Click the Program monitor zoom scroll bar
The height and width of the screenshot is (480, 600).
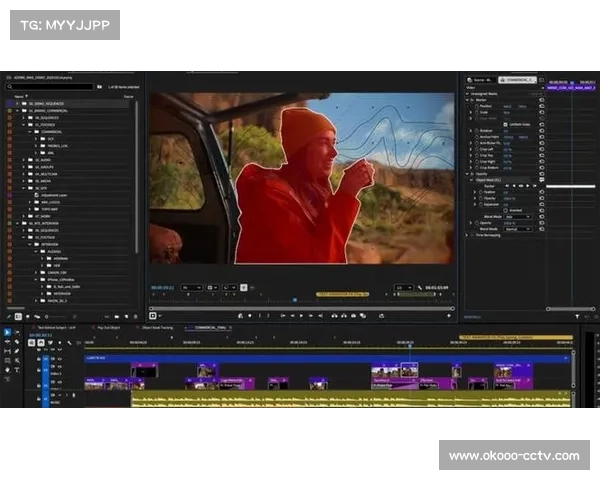302,308
